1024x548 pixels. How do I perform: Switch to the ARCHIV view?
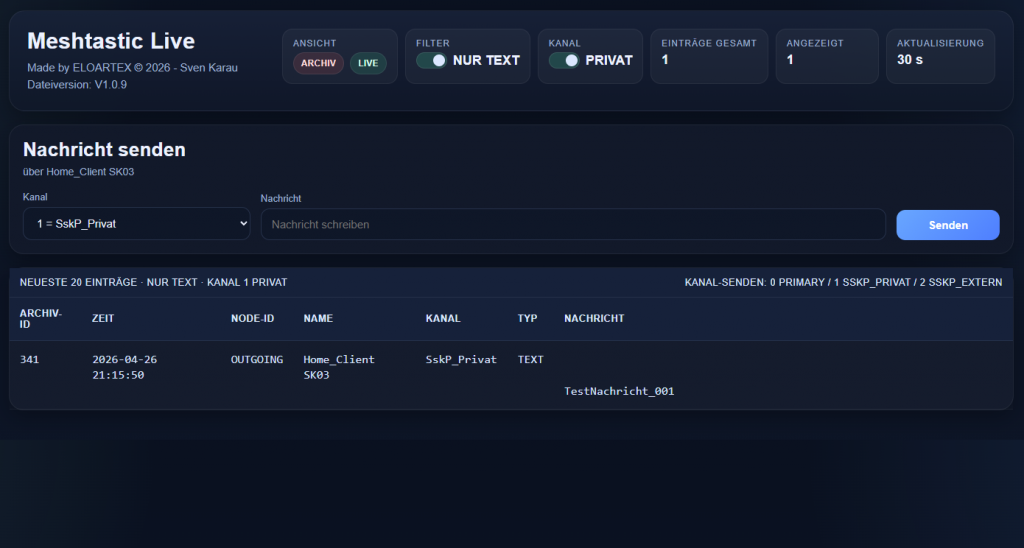(x=318, y=63)
